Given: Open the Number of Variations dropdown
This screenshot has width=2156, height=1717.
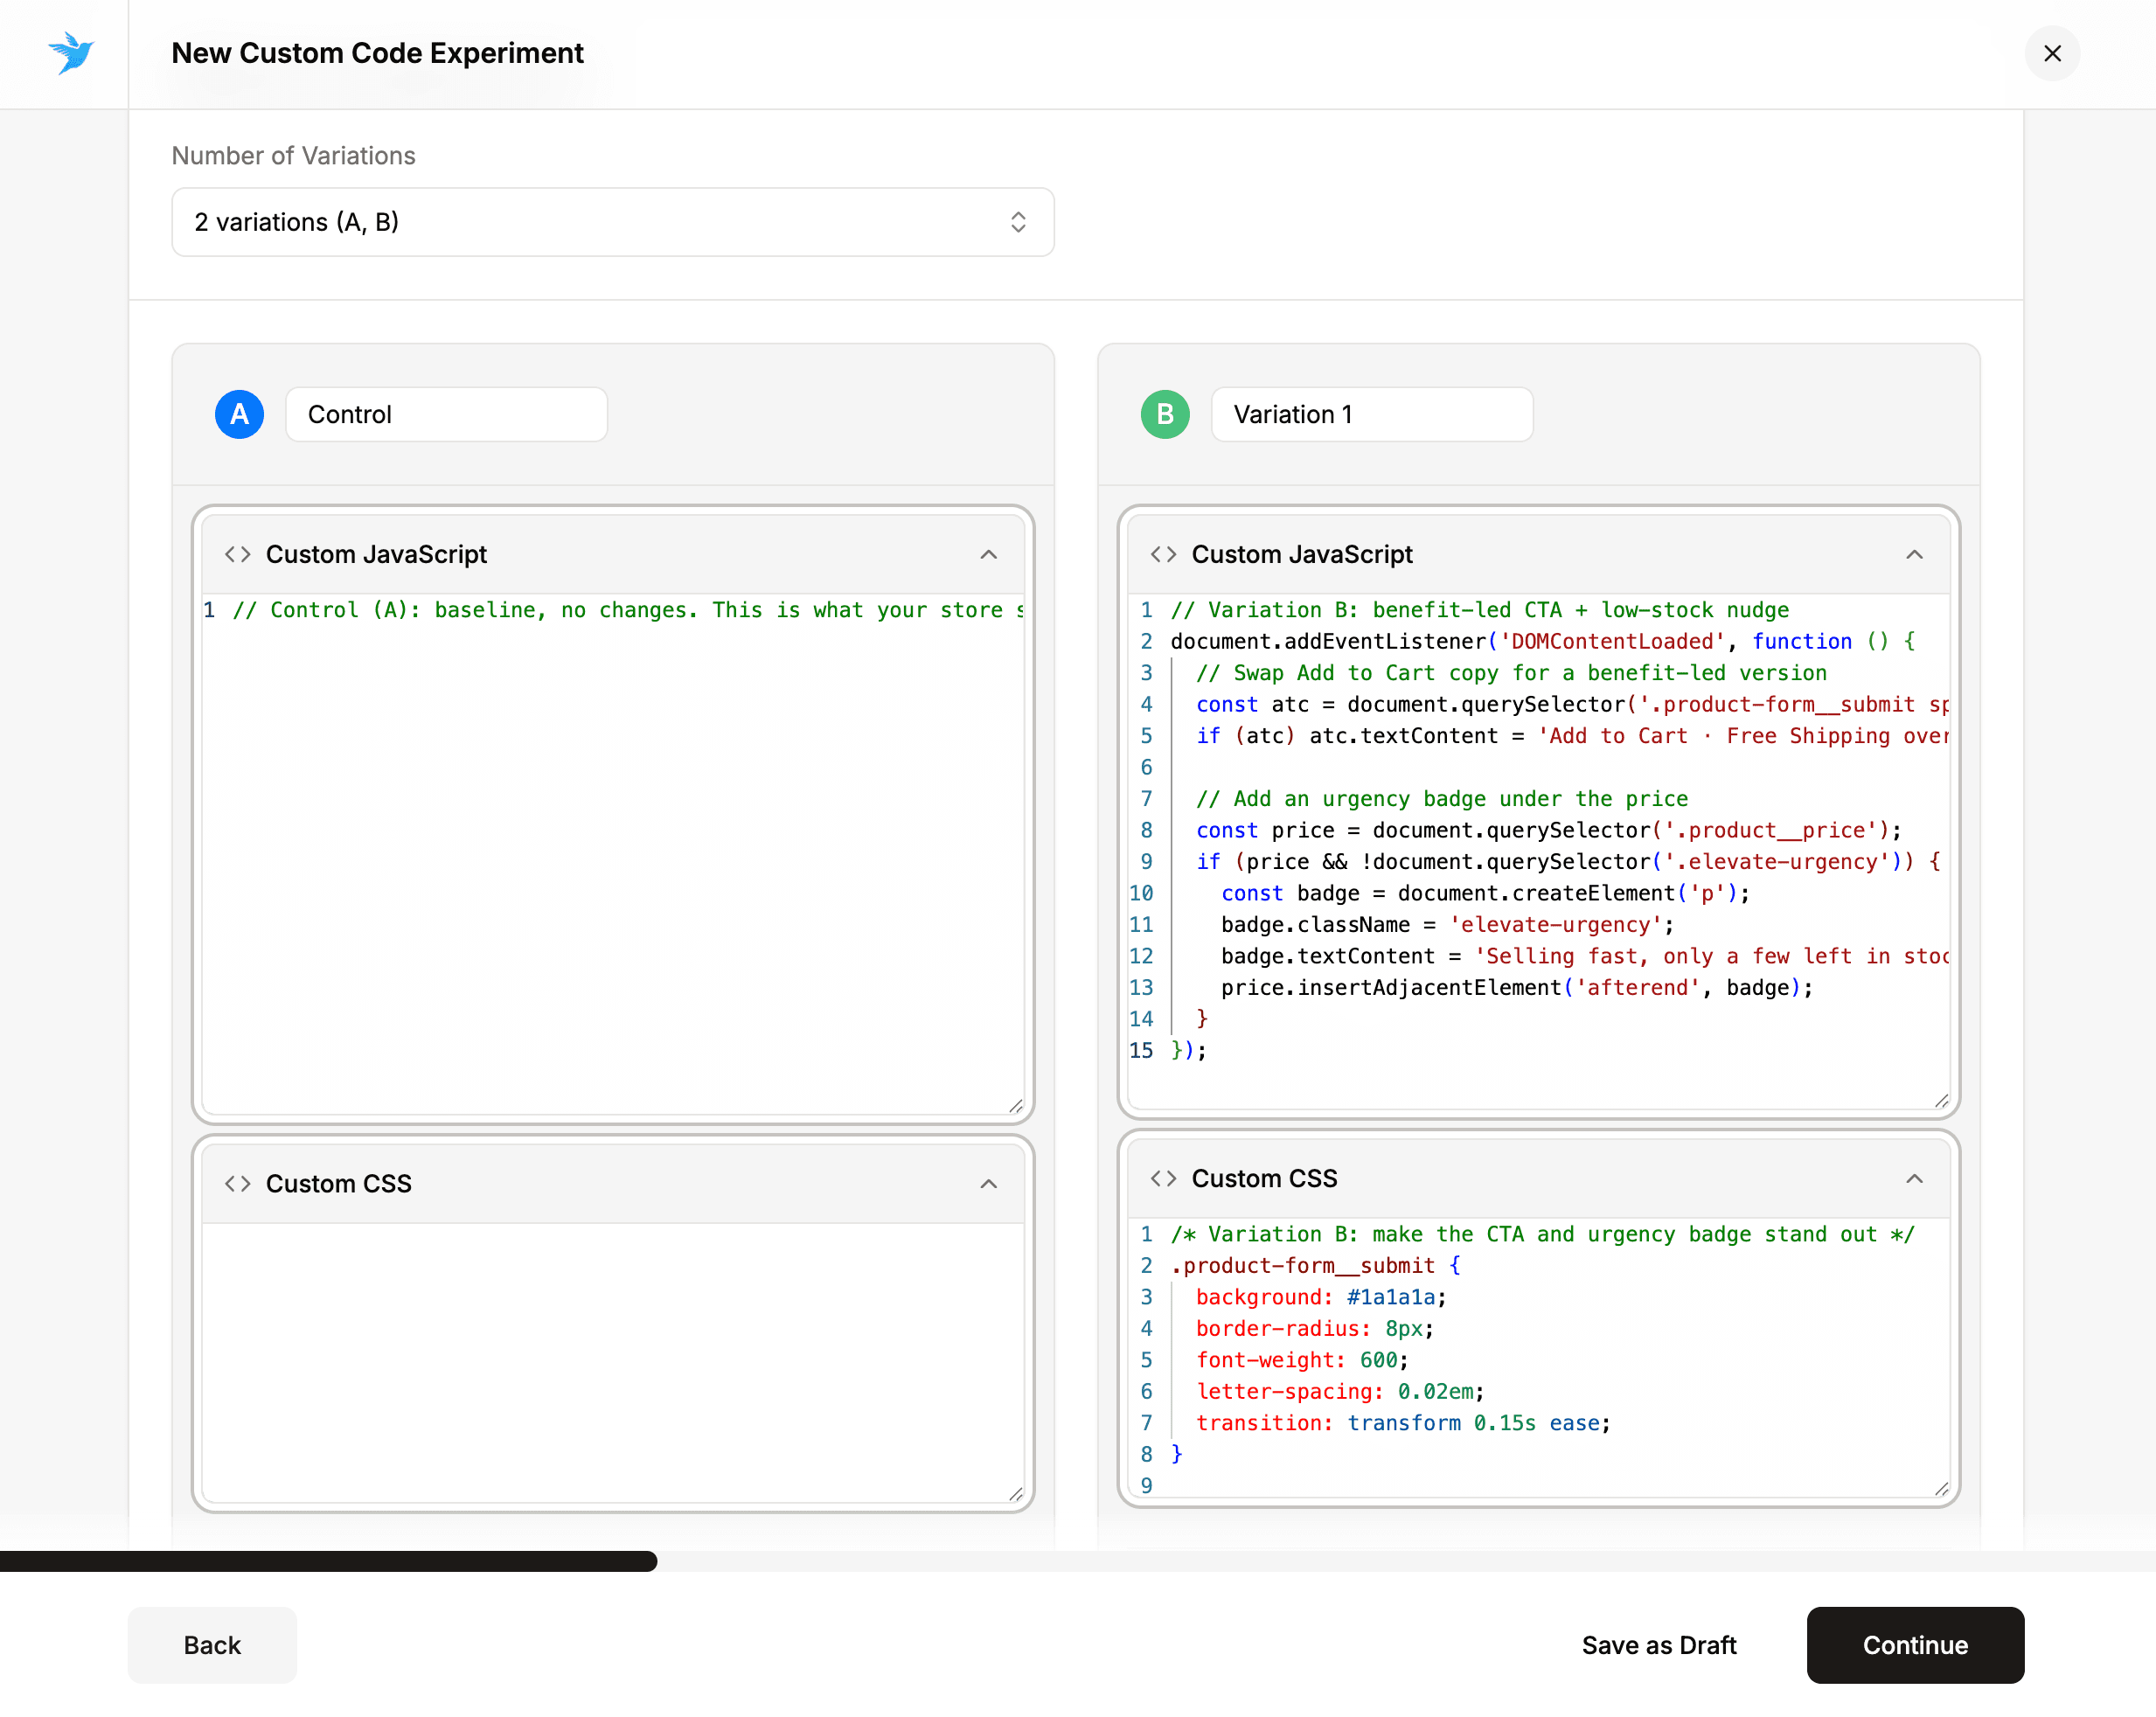Looking at the screenshot, I should pos(613,222).
